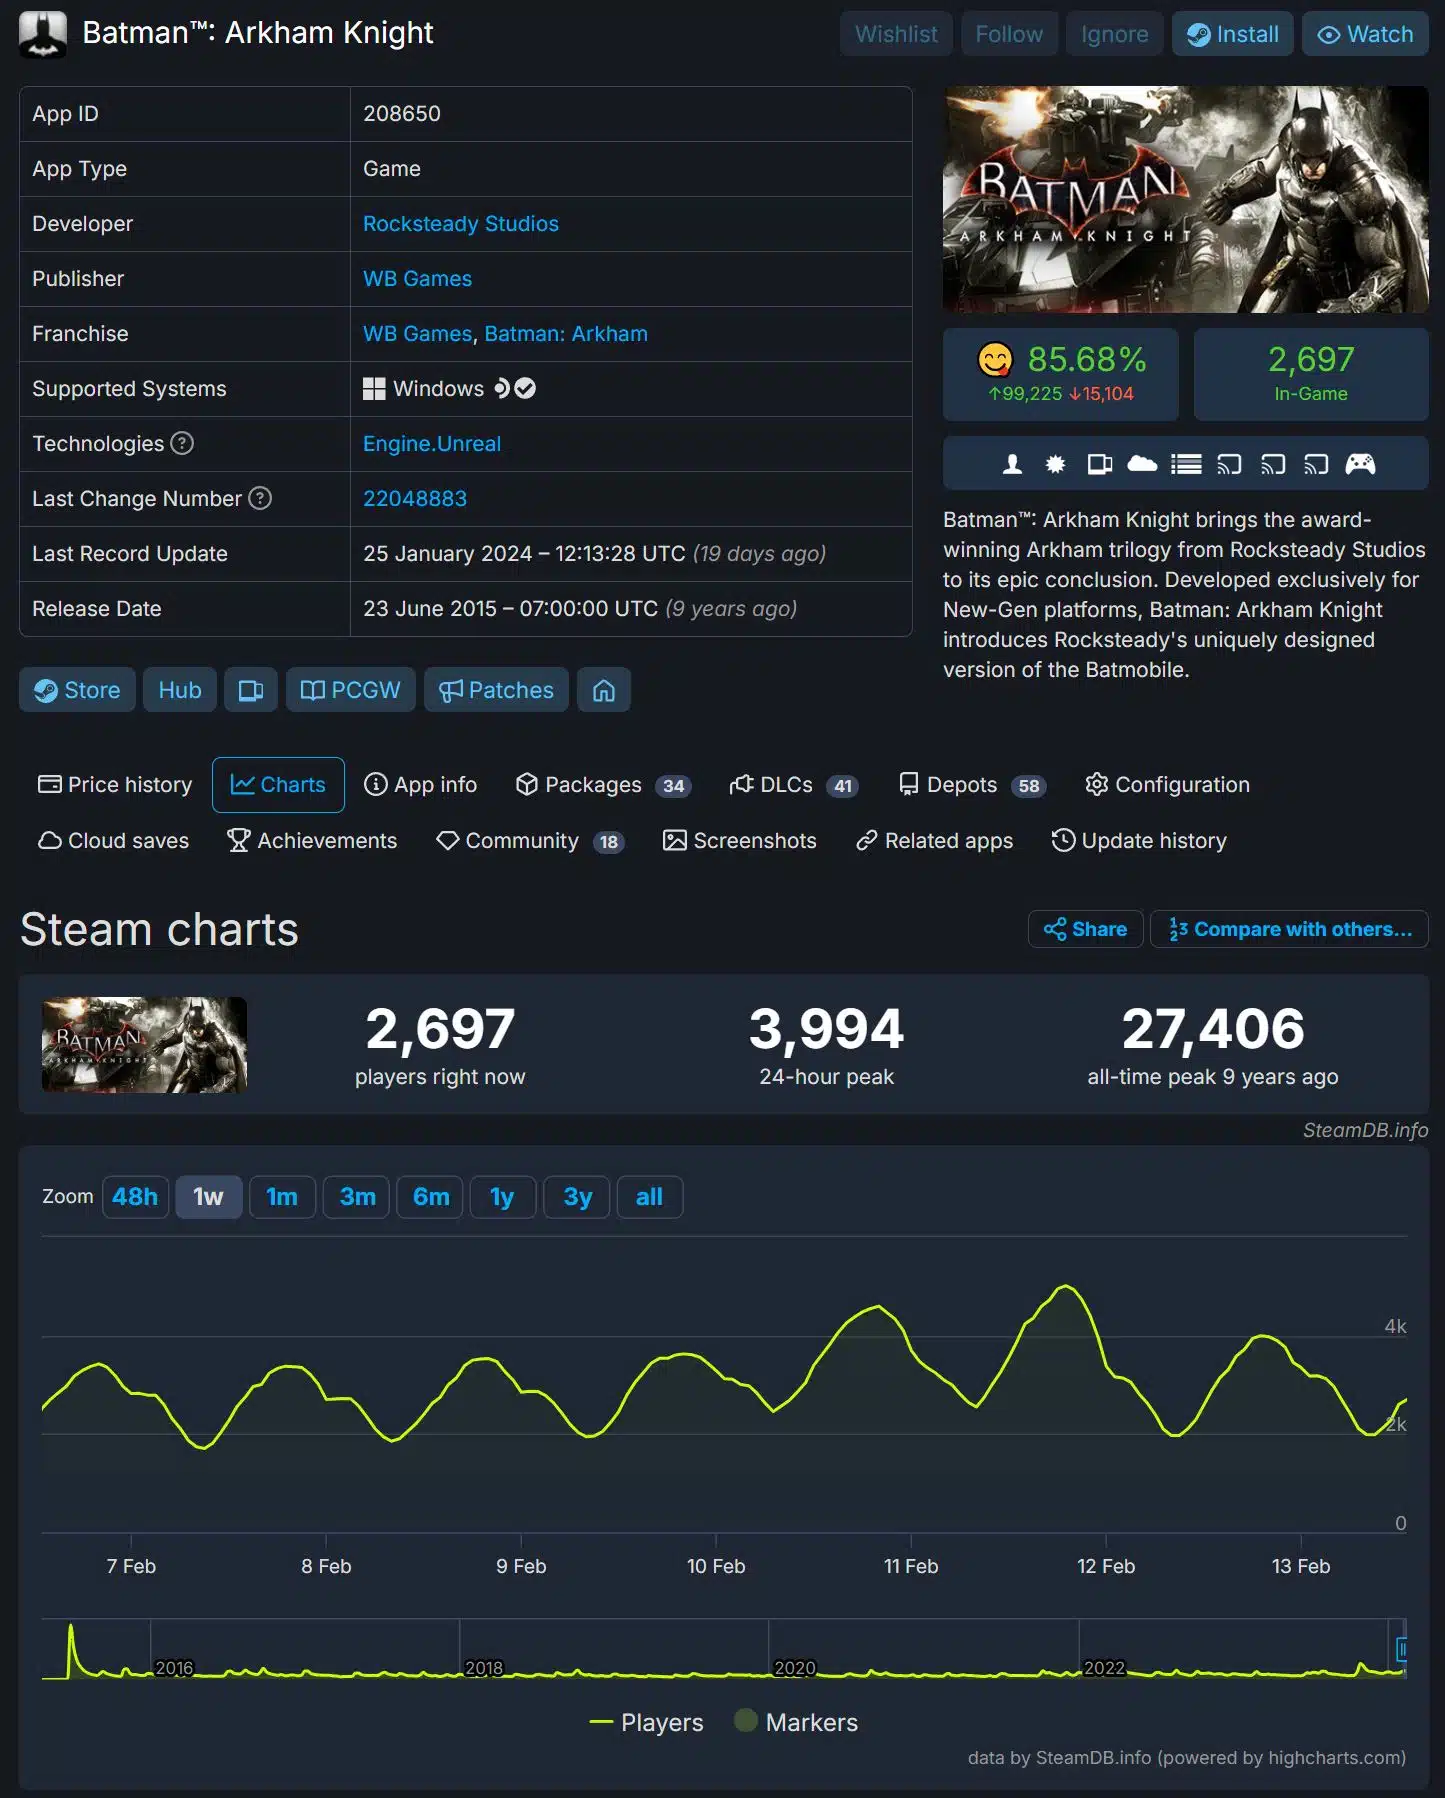This screenshot has width=1445, height=1798.
Task: Click the Steam Cloud feature icon
Action: click(1142, 464)
